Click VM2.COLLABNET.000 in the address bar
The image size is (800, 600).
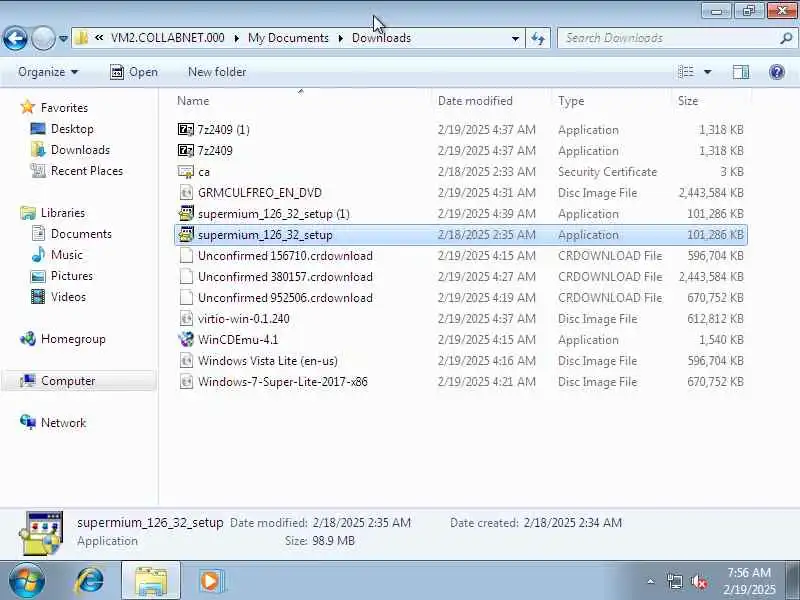click(x=167, y=38)
